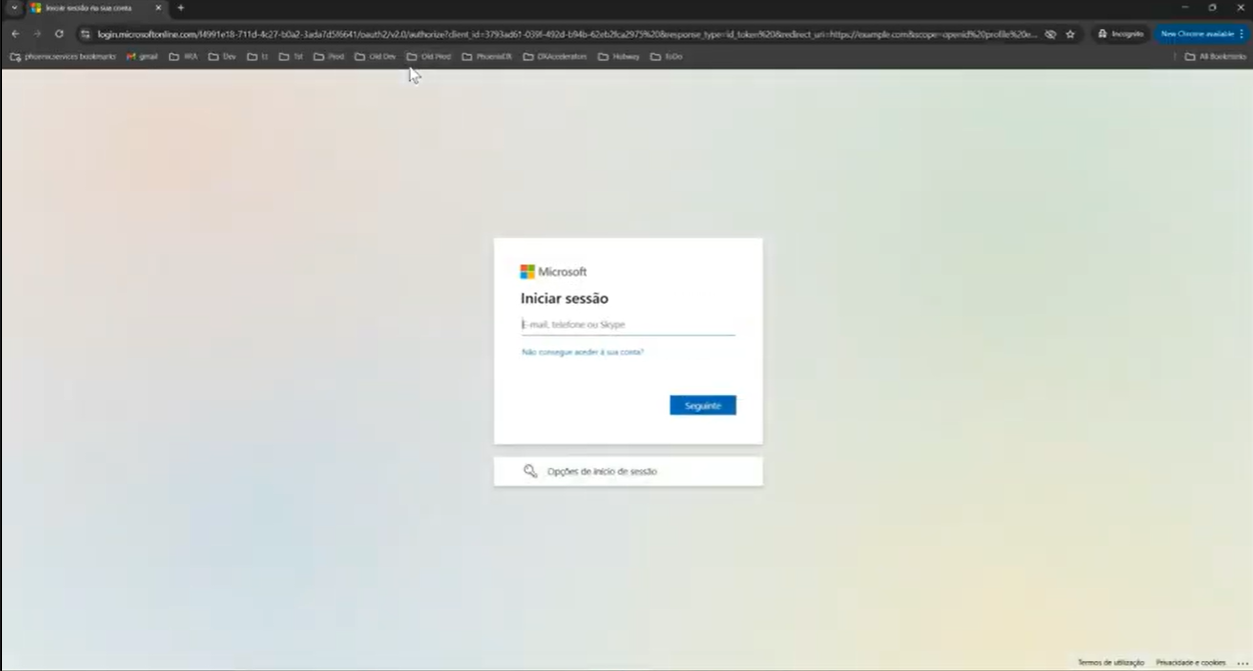Click 'Não consegue aceder à sua conta?' link
Viewport: 1253px width, 671px height.
[582, 352]
